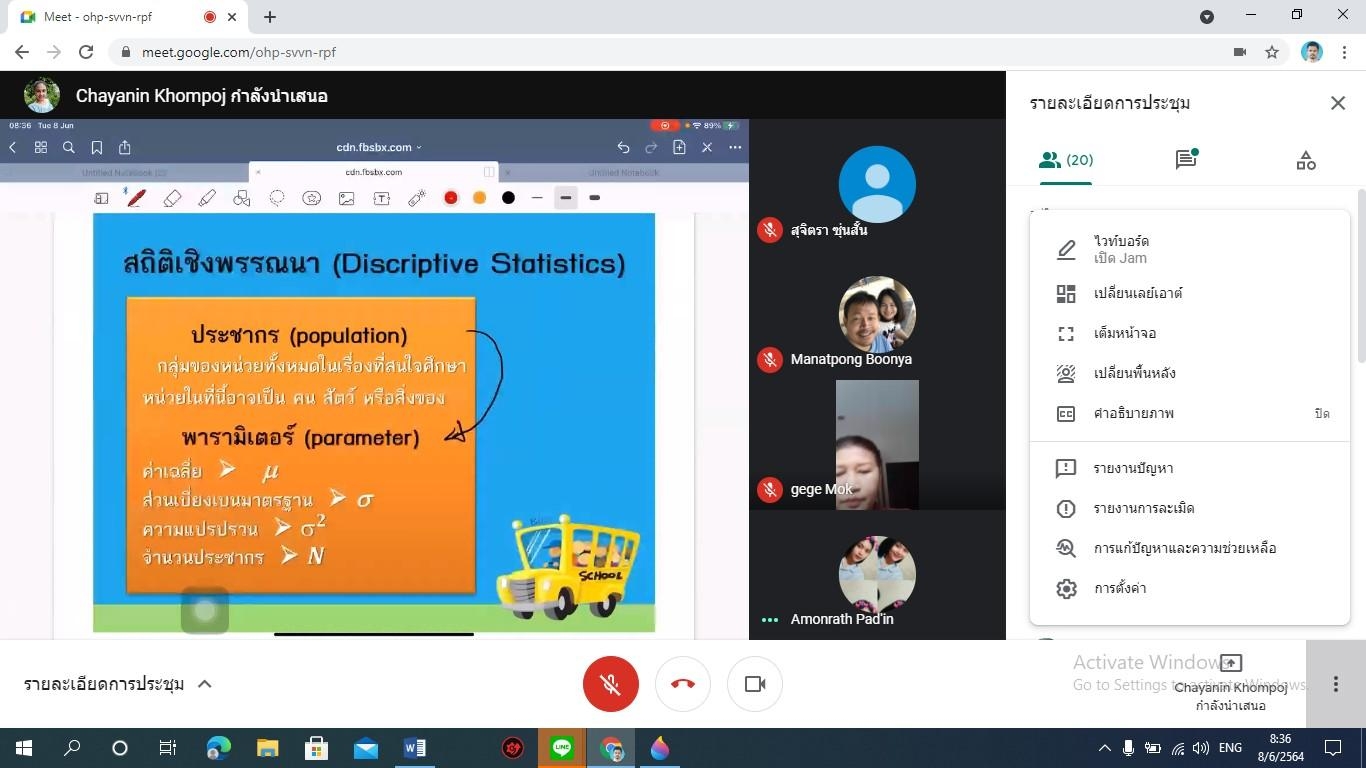Open the Chrome profile dropdown arrow

[x=1207, y=16]
